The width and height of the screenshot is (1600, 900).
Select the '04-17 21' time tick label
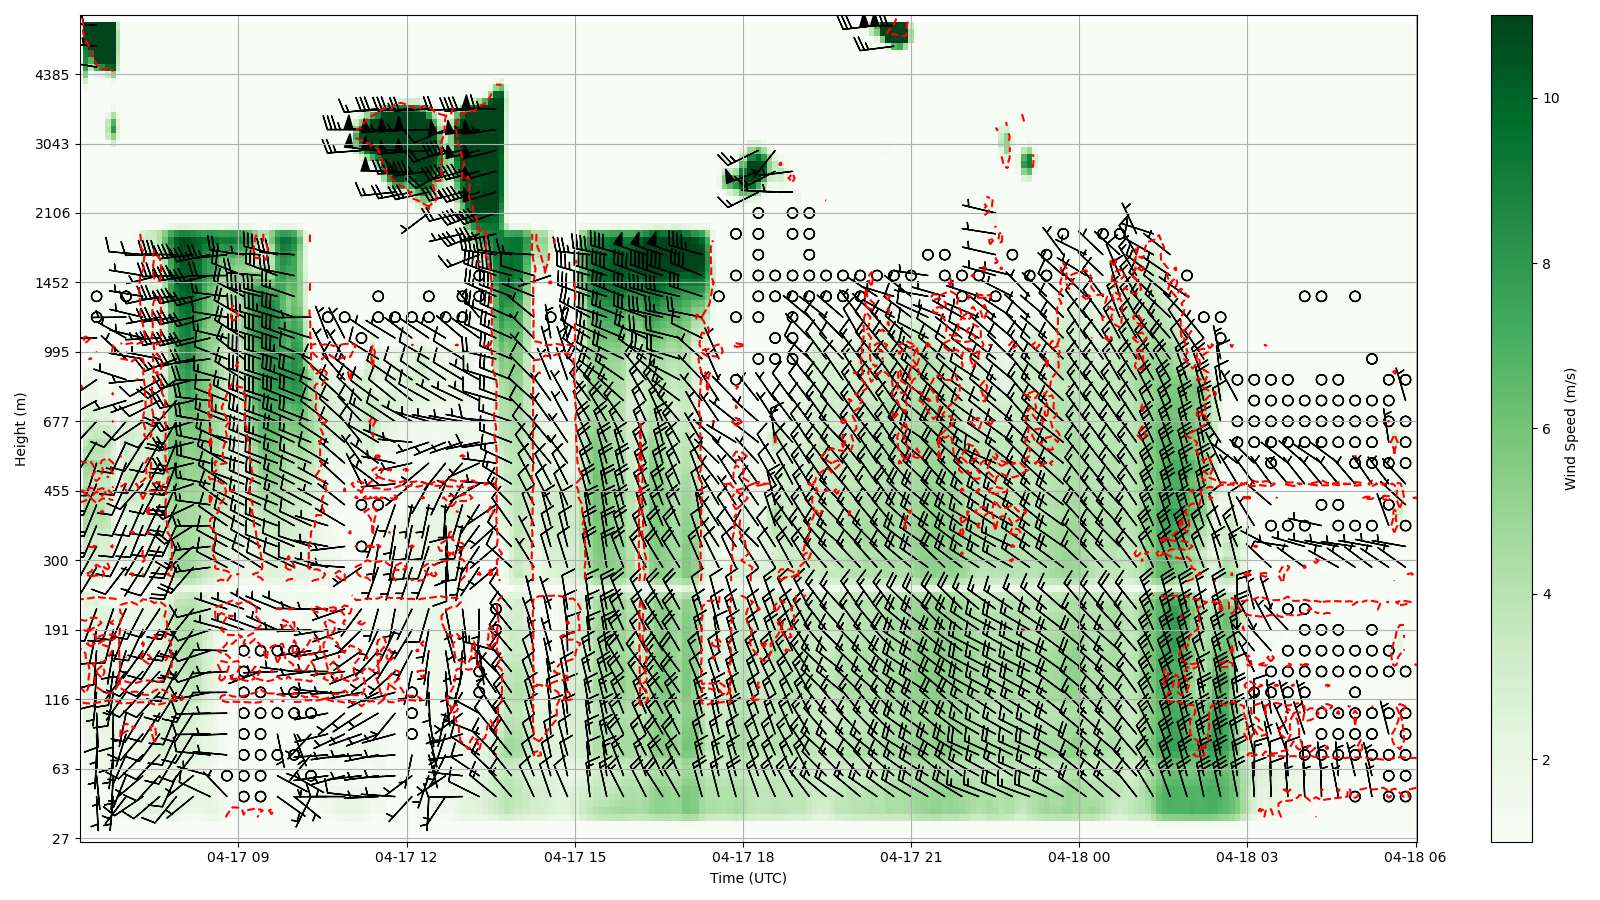click(912, 857)
